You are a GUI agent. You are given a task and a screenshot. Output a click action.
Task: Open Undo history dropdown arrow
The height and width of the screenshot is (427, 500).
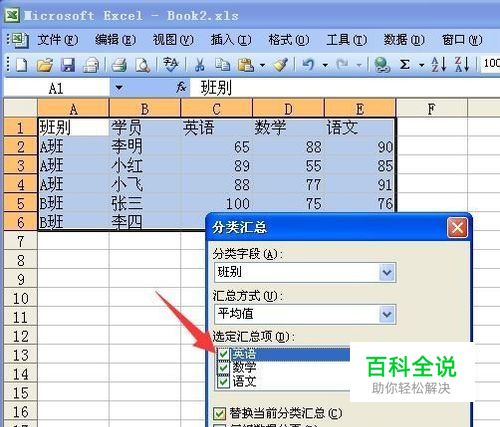325,65
